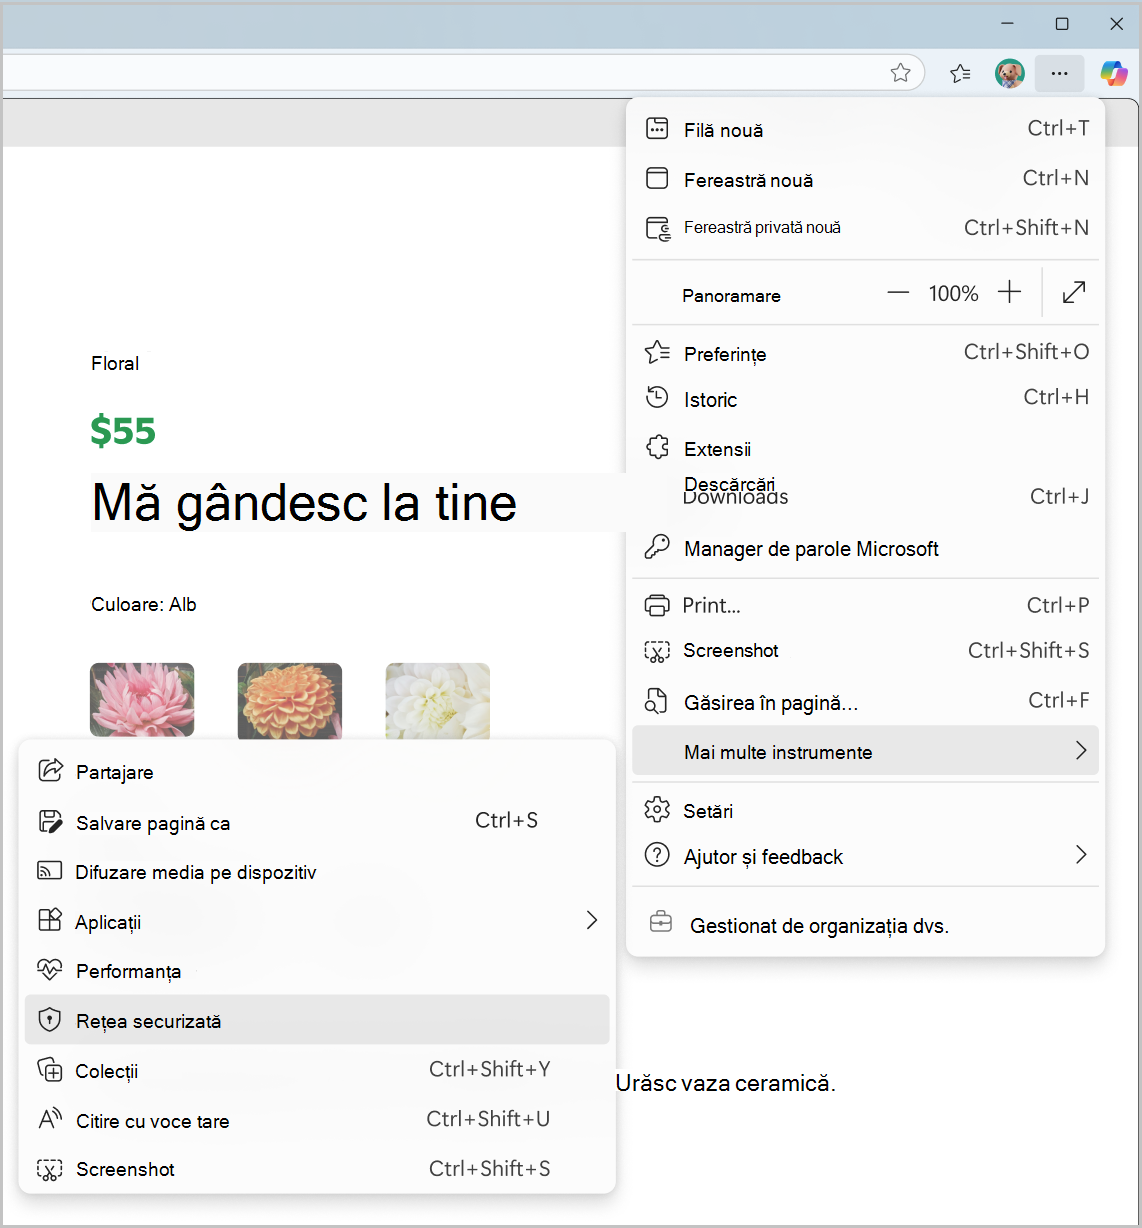Choose Salvare pagină ca in submenu
This screenshot has width=1142, height=1228.
(317, 822)
